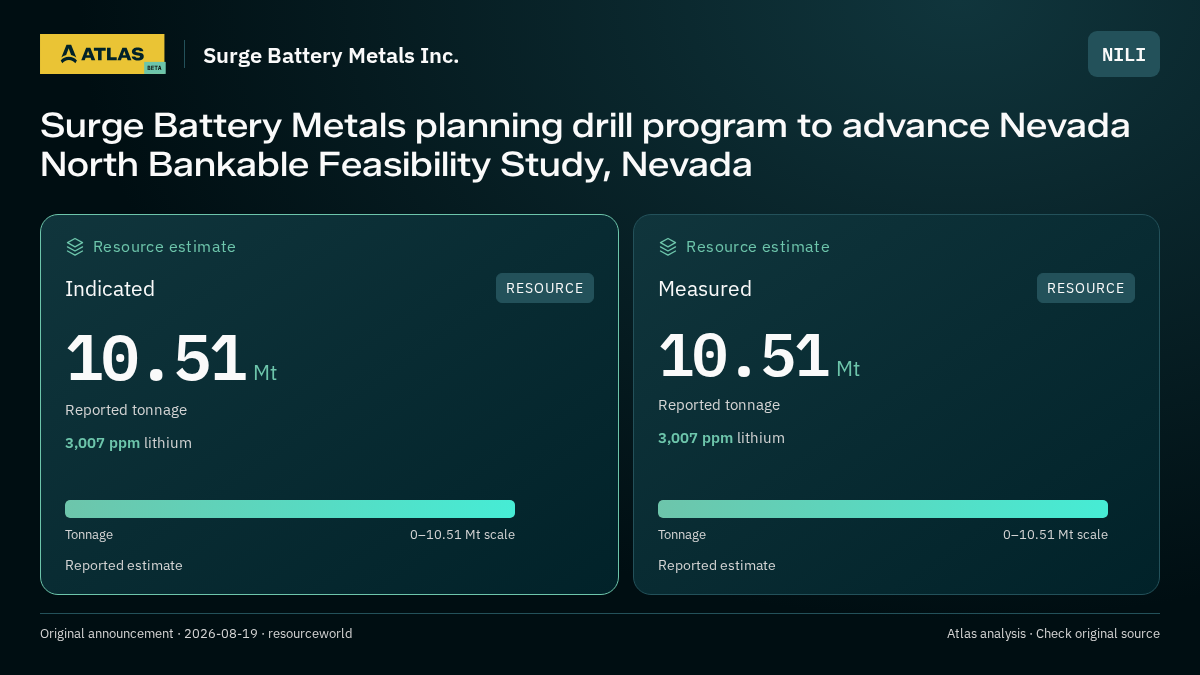Image resolution: width=1200 pixels, height=675 pixels.
Task: Click the "Measured" category label
Action: pos(705,289)
